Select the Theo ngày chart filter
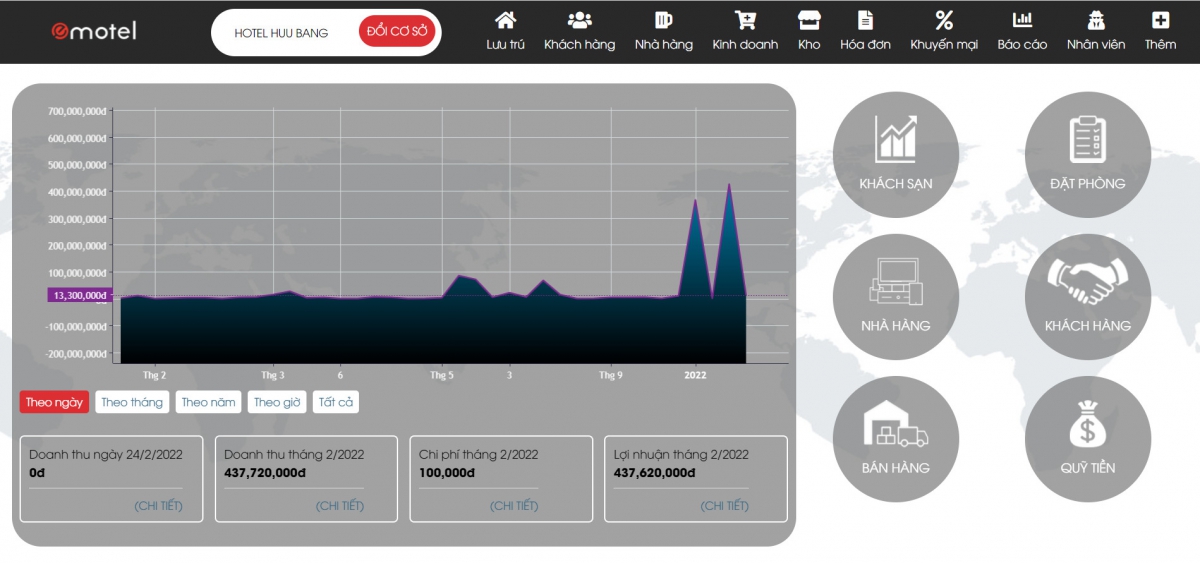 click(54, 402)
